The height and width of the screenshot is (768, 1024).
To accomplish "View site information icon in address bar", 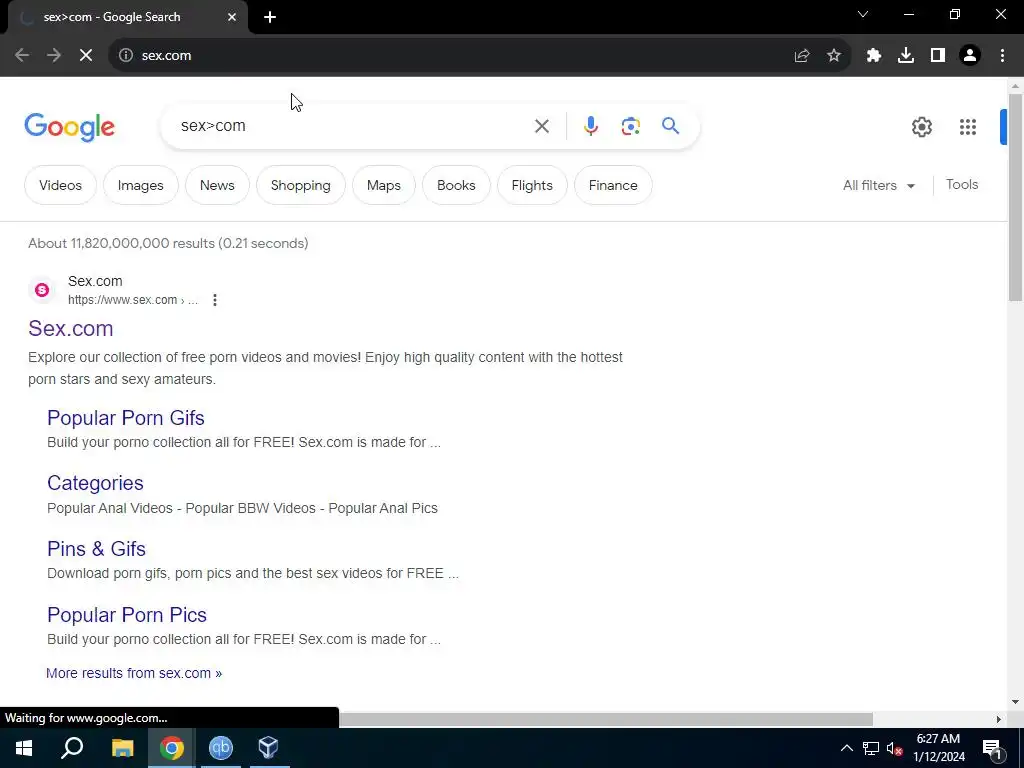I will click(x=125, y=56).
